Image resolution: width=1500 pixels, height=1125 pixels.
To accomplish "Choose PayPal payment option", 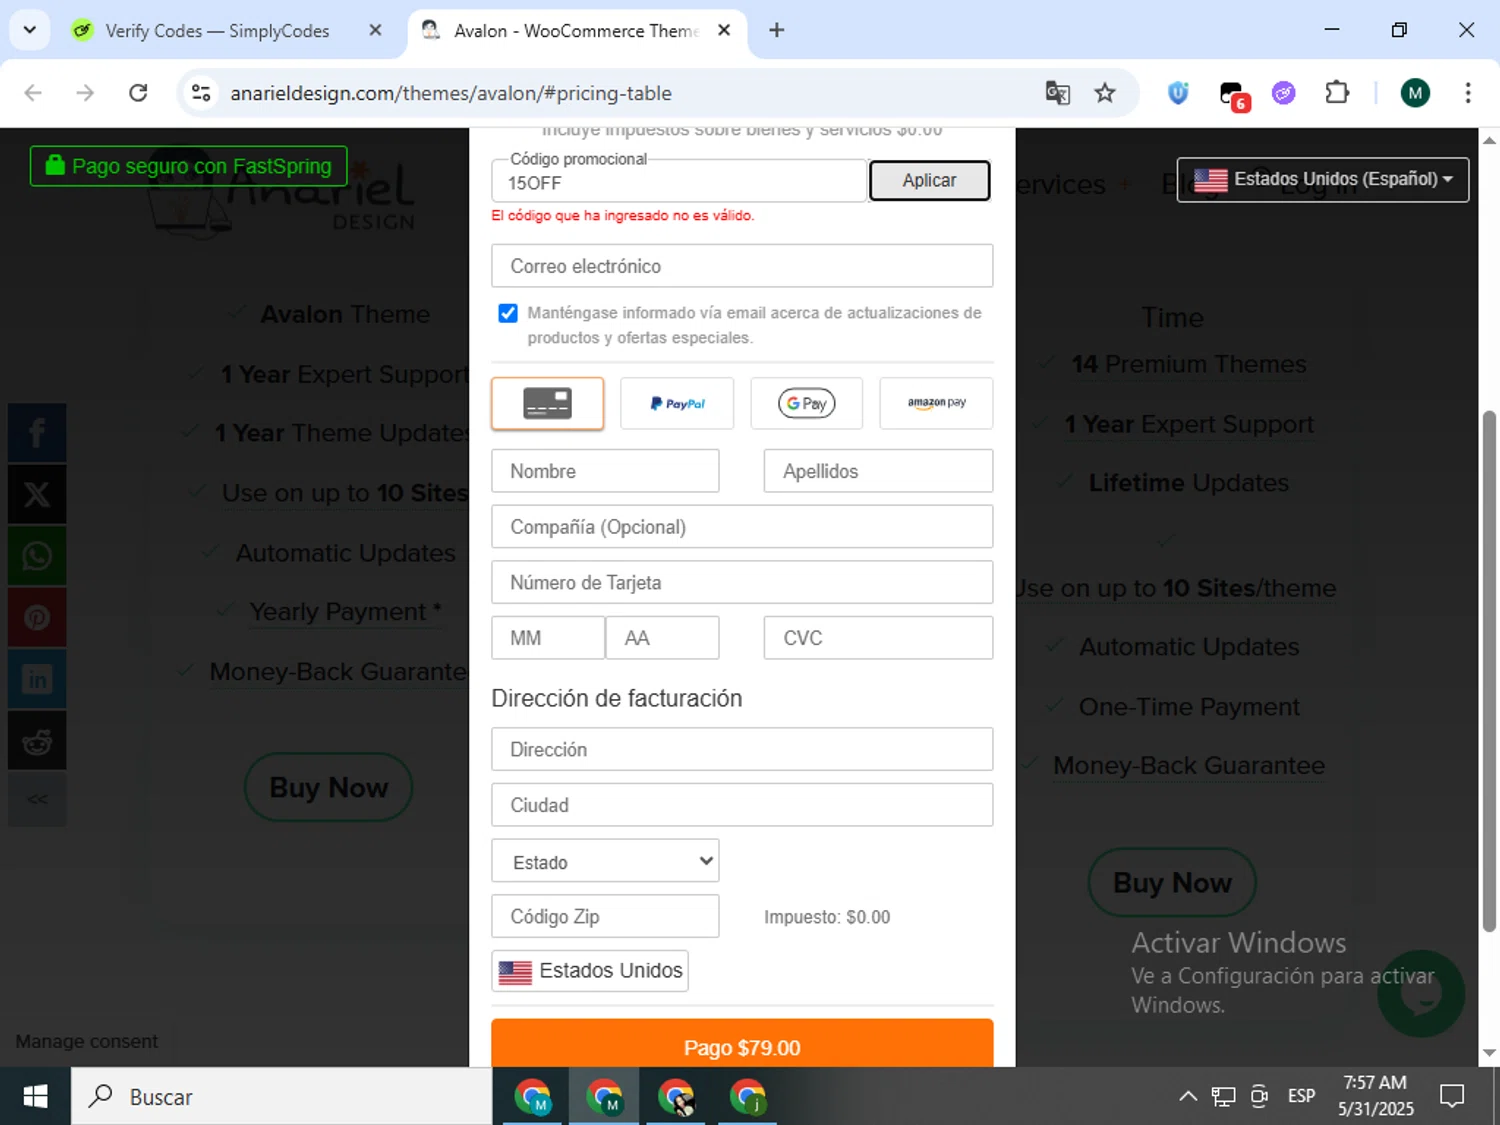I will [677, 403].
